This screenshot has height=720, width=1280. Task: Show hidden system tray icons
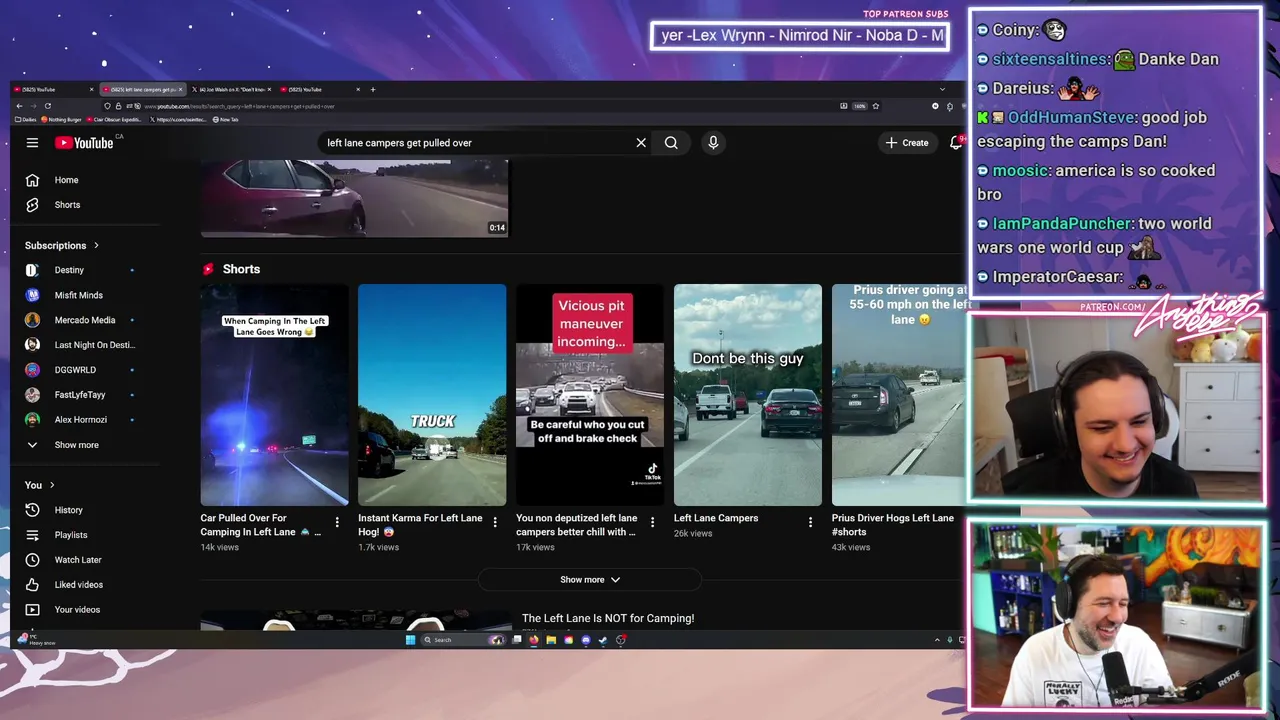[x=937, y=640]
